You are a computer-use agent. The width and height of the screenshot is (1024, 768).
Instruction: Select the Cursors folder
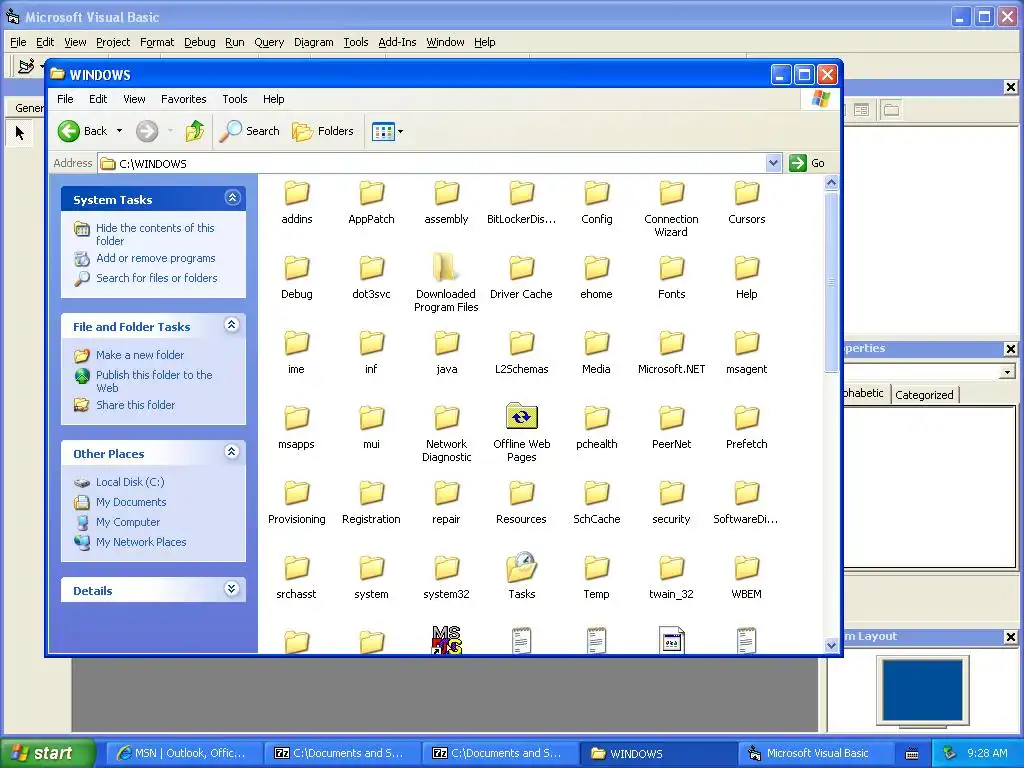tap(746, 202)
